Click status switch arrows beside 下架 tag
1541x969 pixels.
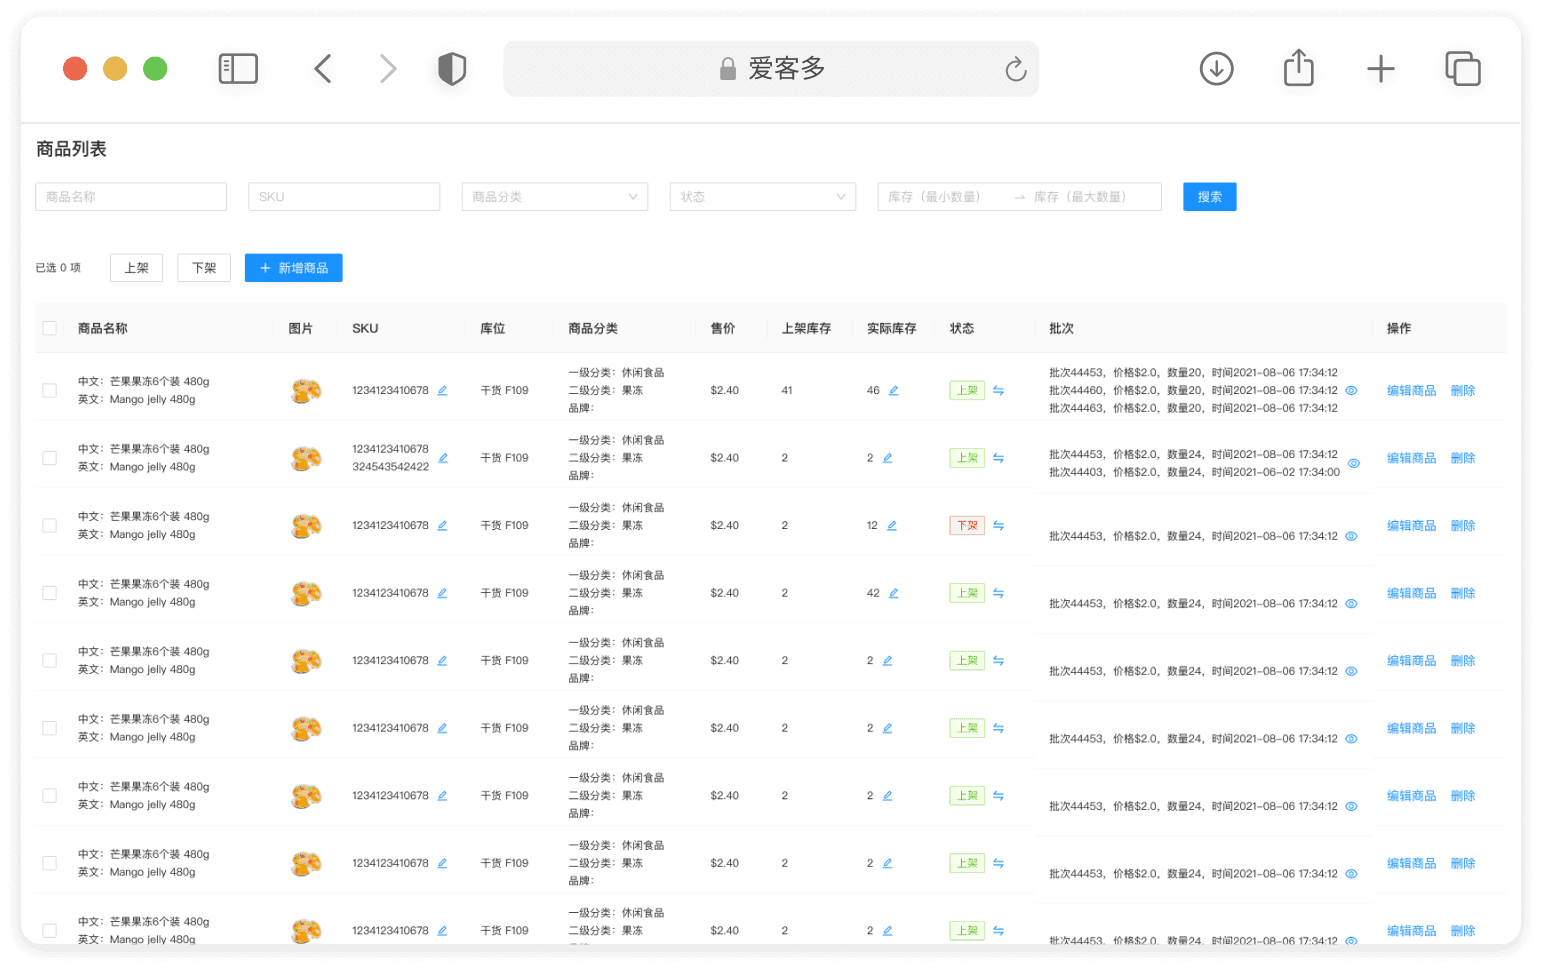tap(998, 526)
